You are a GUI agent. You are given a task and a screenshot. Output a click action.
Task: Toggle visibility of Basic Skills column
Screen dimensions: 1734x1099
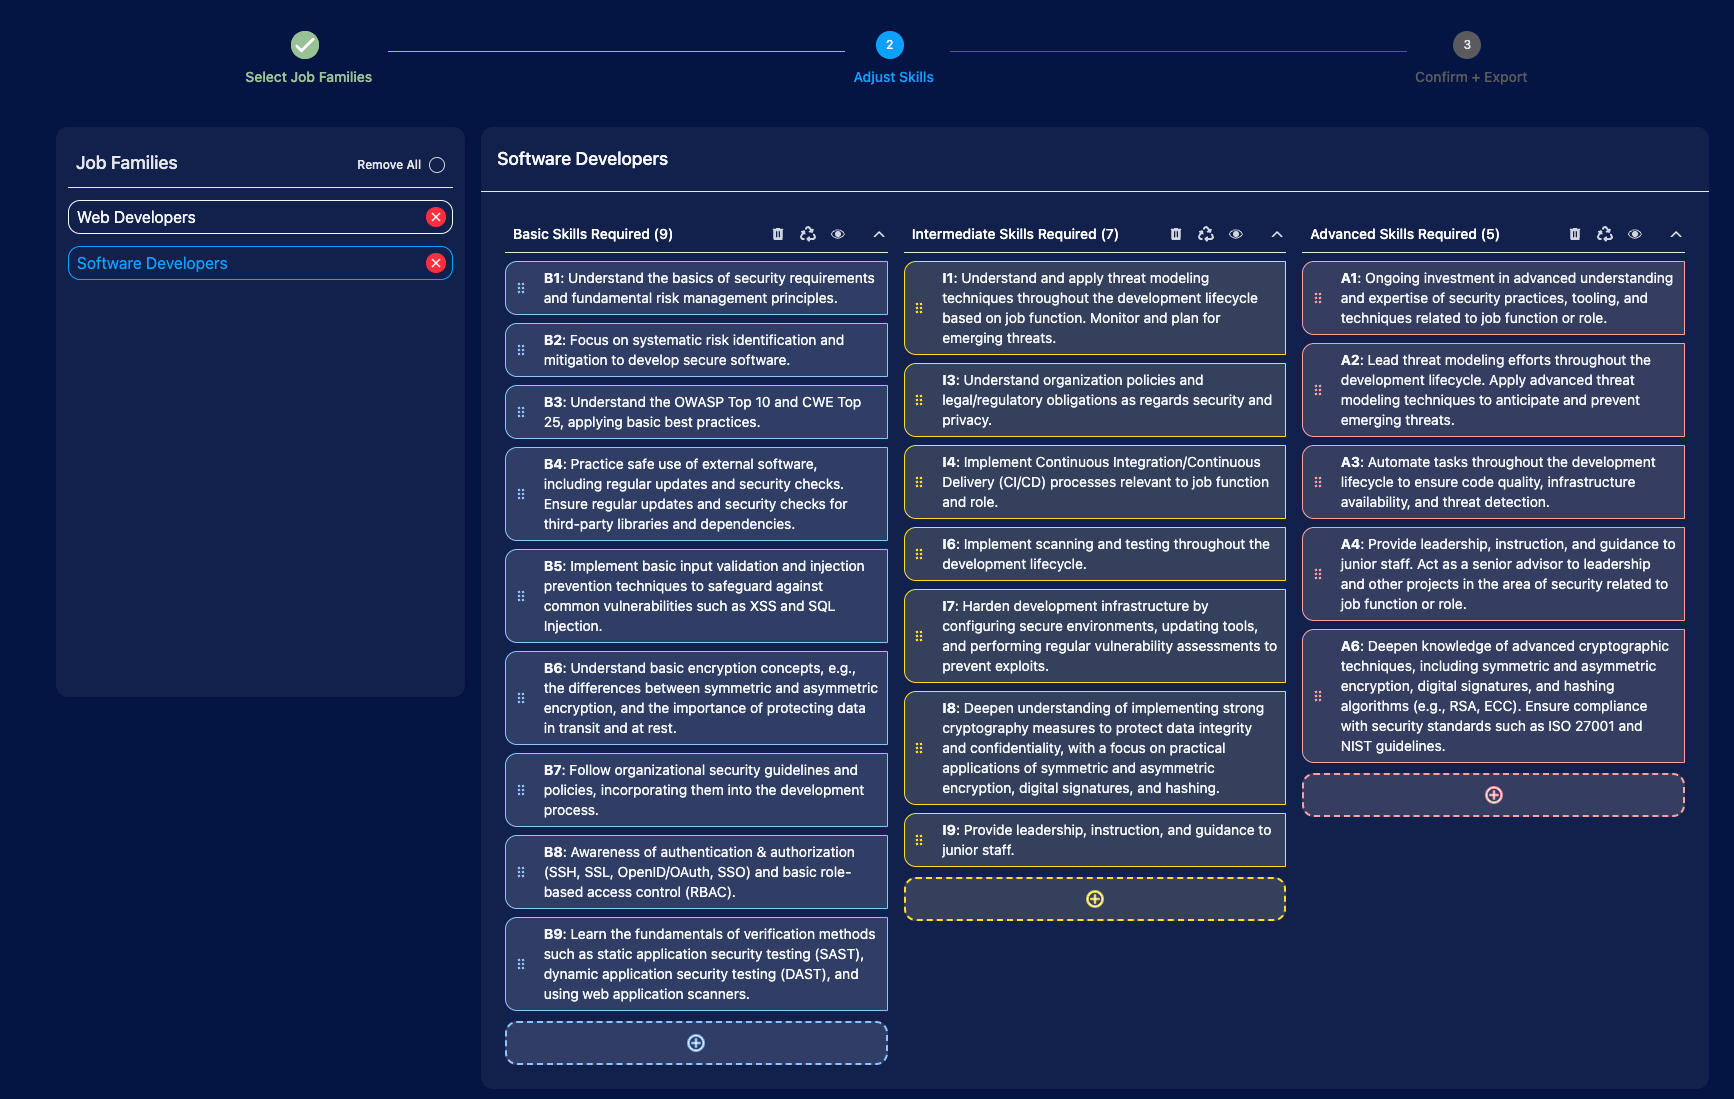click(x=838, y=234)
